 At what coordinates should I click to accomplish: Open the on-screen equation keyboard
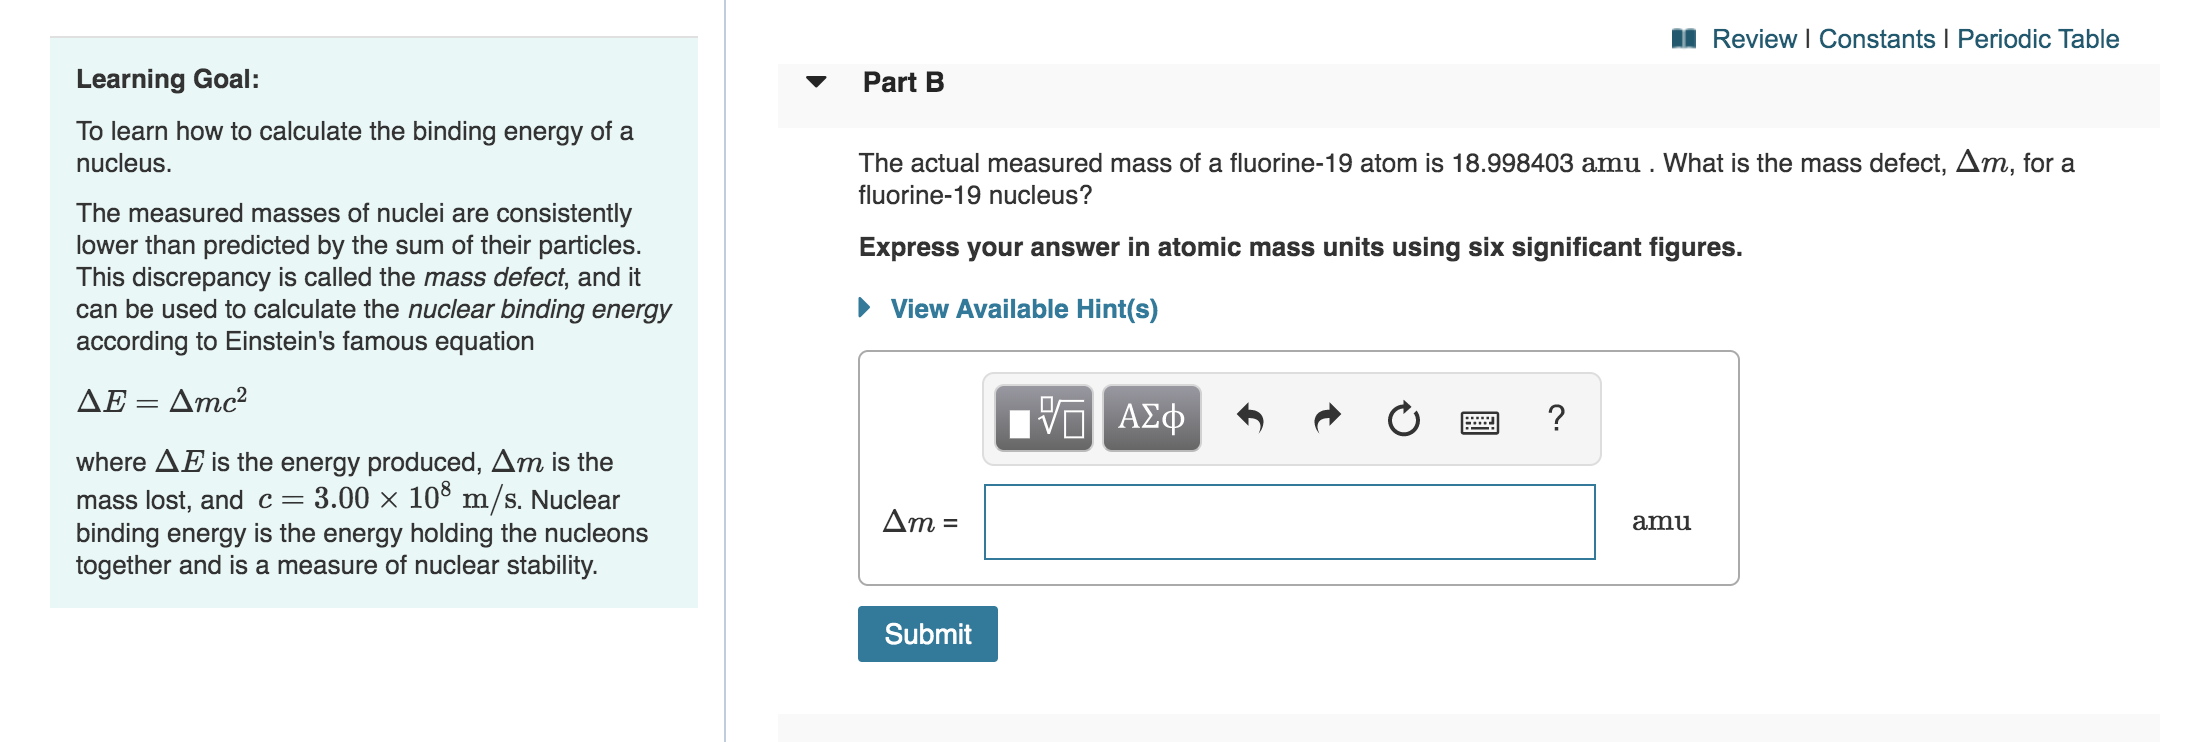point(1480,422)
